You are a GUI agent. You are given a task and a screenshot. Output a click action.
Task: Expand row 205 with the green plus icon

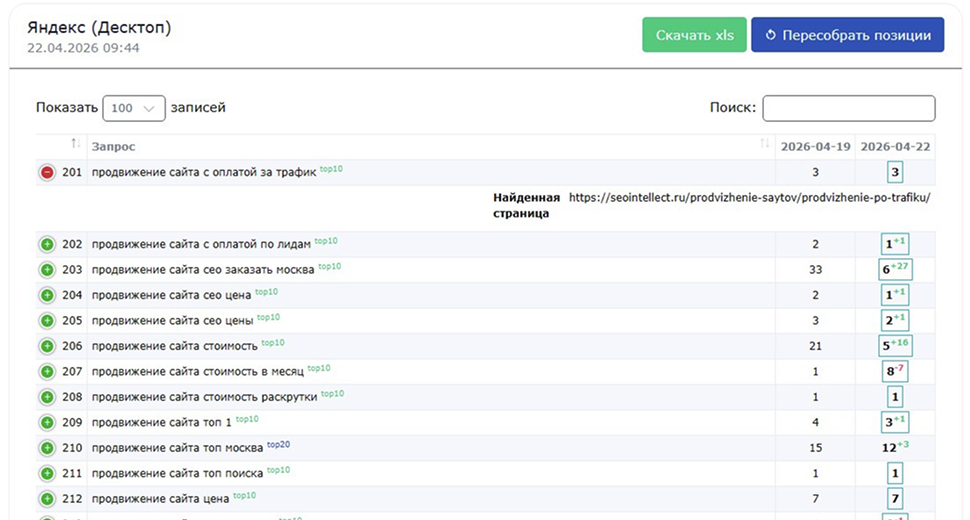pyautogui.click(x=47, y=321)
